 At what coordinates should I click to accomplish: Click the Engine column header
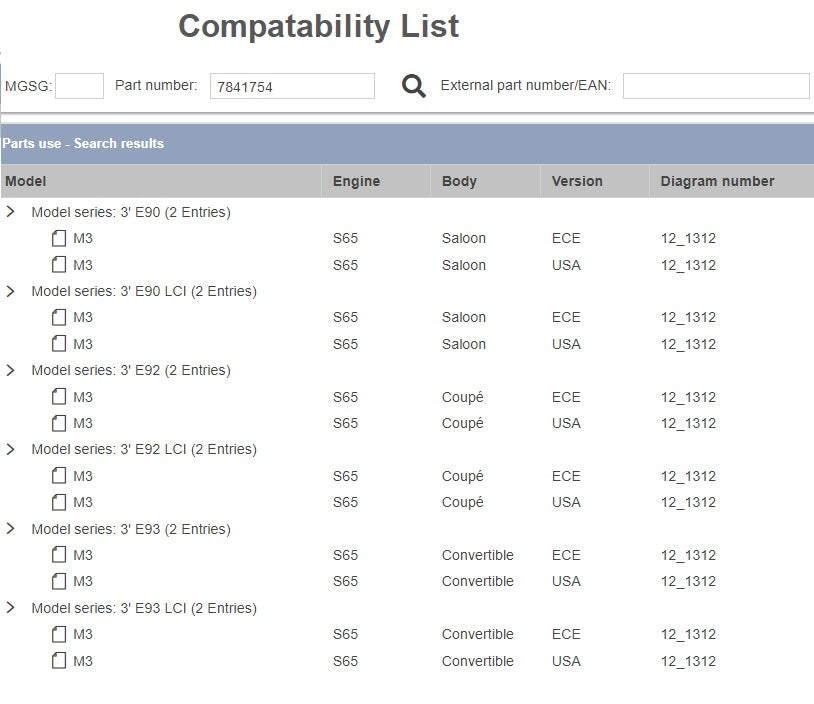[356, 181]
